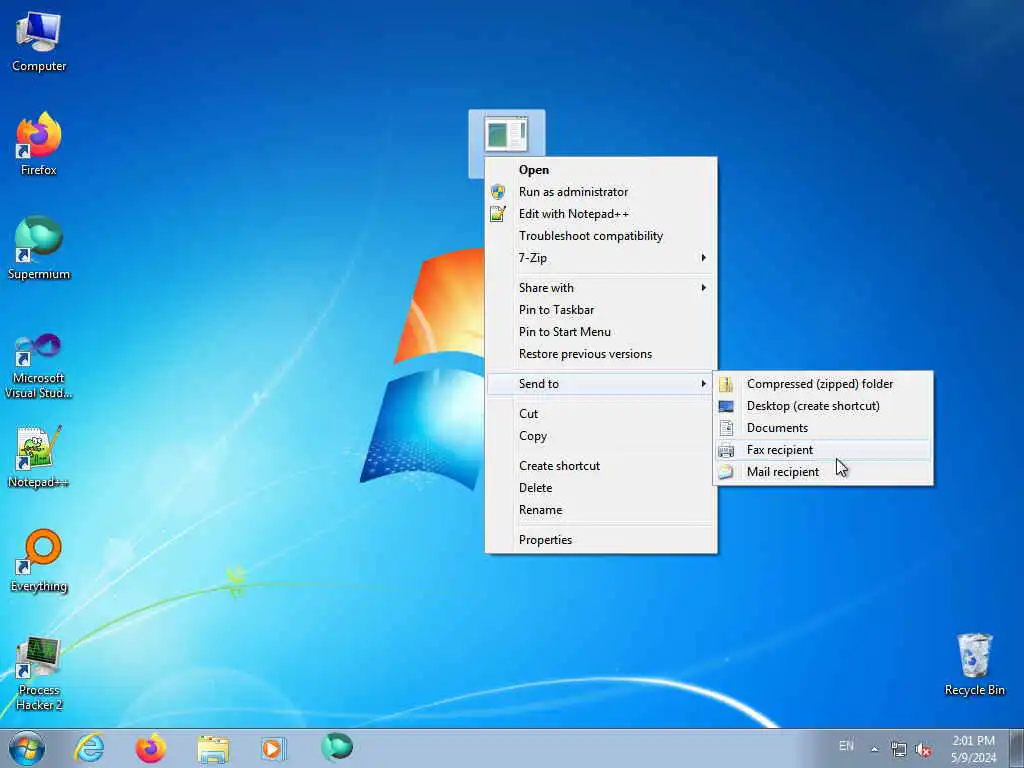Launch Firefox from the taskbar
The width and height of the screenshot is (1024, 768).
click(x=150, y=748)
